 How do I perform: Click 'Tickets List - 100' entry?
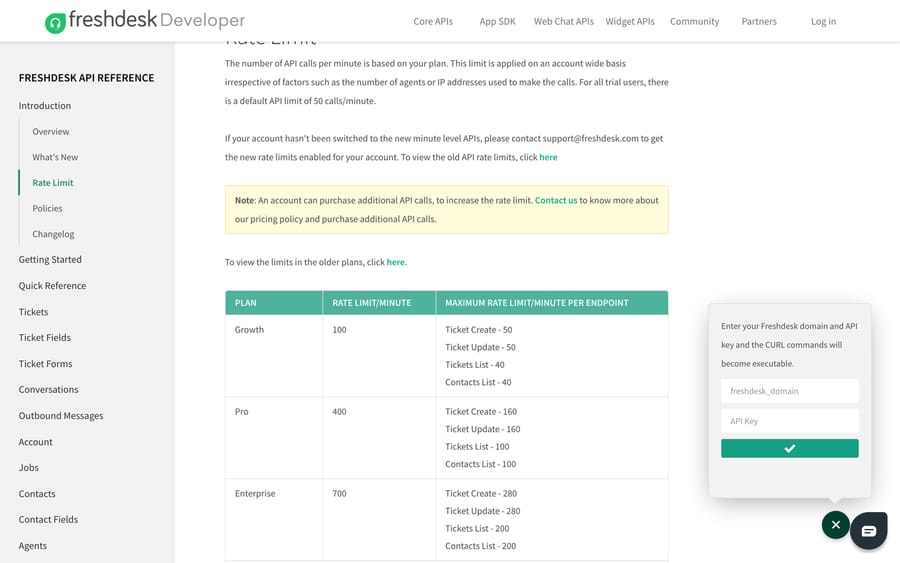click(x=477, y=447)
